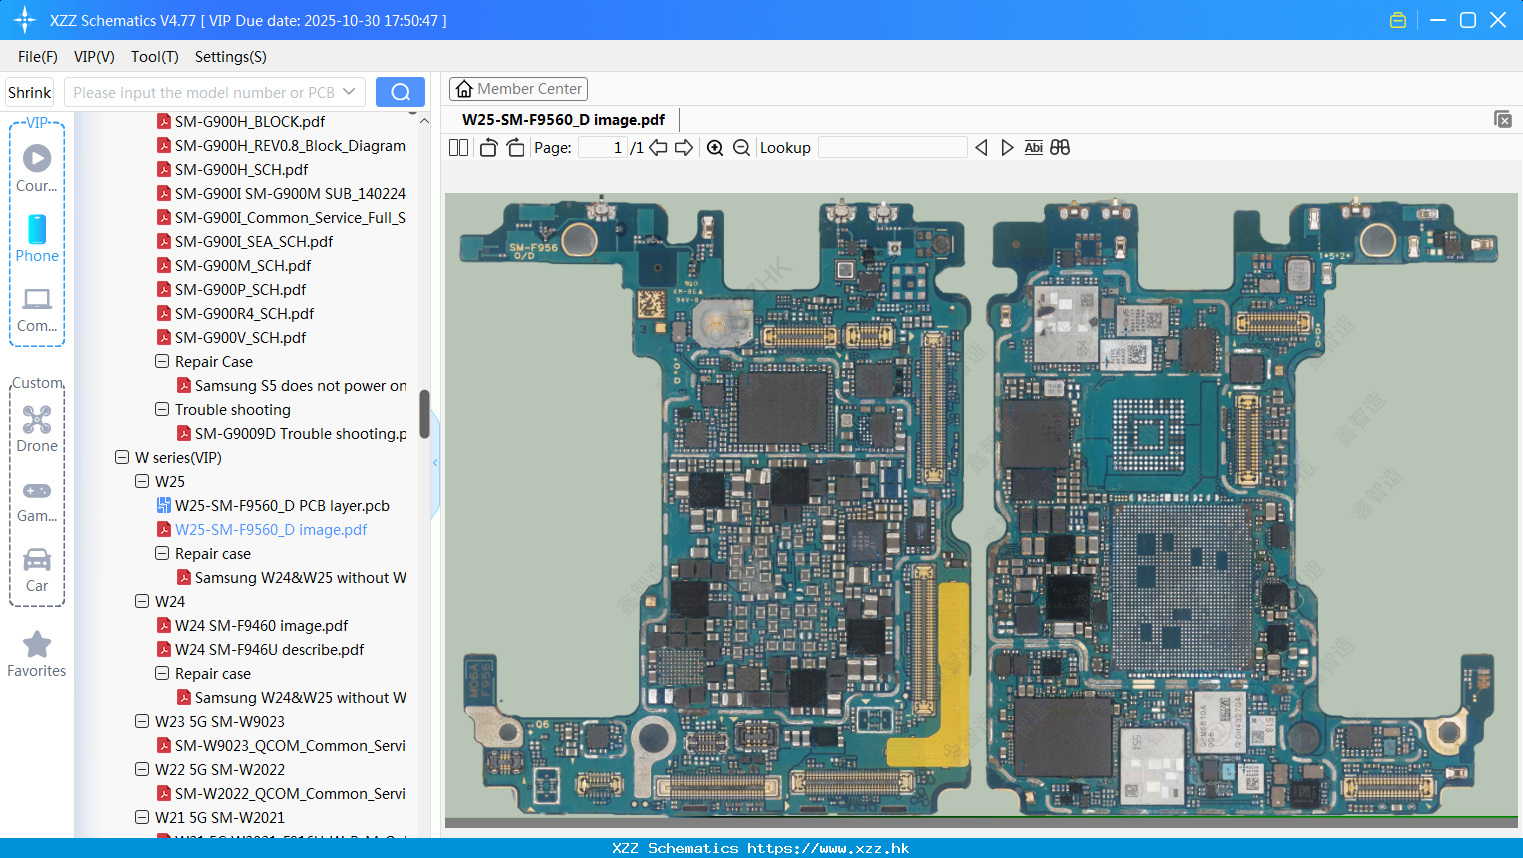Viewport: 1523px width, 858px height.
Task: Open W25-SM-F9560_D image.pdf in tree
Action: pyautogui.click(x=271, y=529)
